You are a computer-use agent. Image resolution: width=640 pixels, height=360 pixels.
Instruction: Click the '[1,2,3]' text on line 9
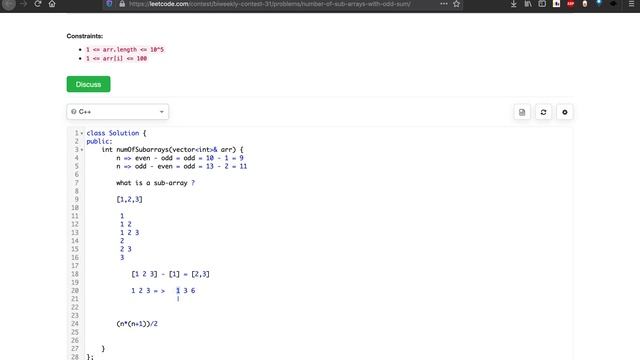pos(129,200)
